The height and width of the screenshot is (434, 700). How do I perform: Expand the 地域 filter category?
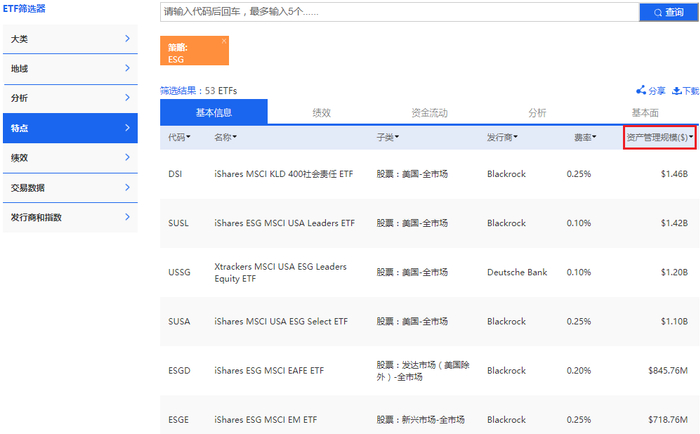pyautogui.click(x=70, y=69)
